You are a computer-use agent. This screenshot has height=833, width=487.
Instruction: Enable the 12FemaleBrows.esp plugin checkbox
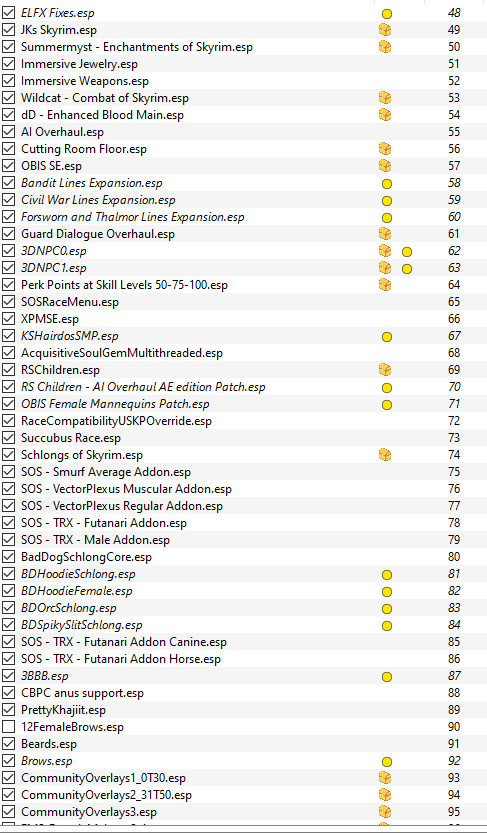(8, 727)
